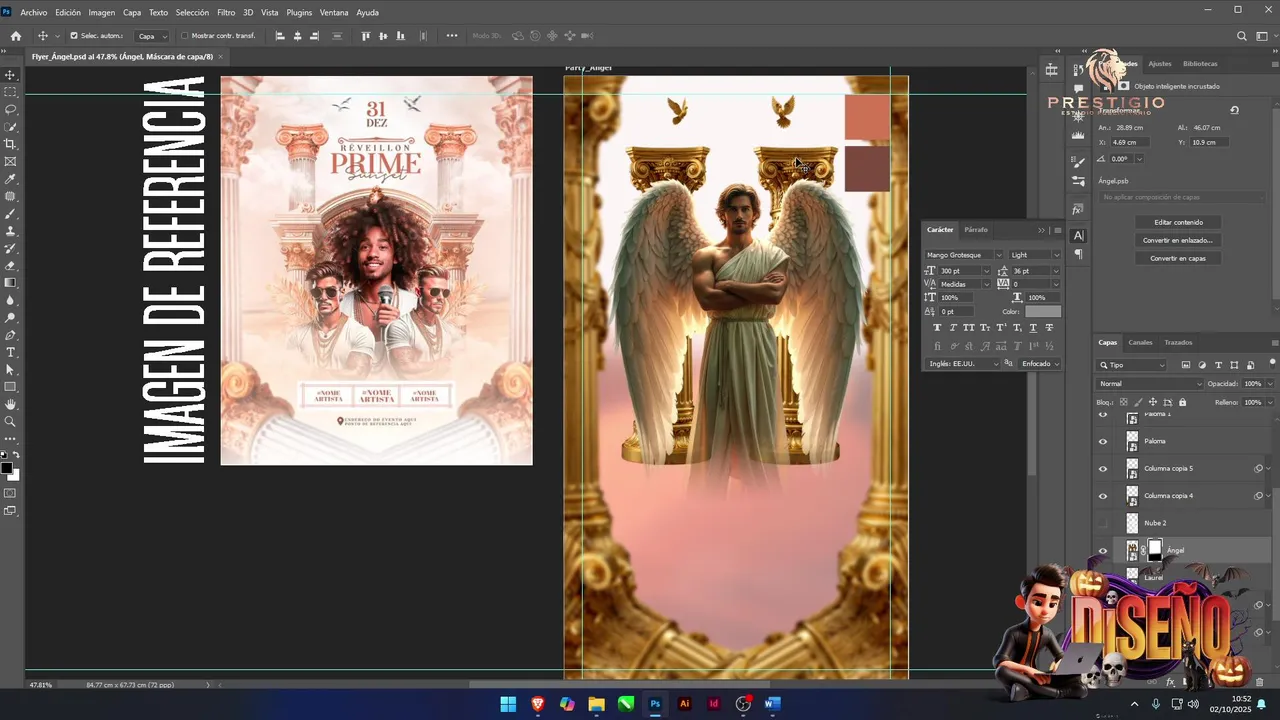Click the reset transform icon in Propiedades

(x=1234, y=110)
